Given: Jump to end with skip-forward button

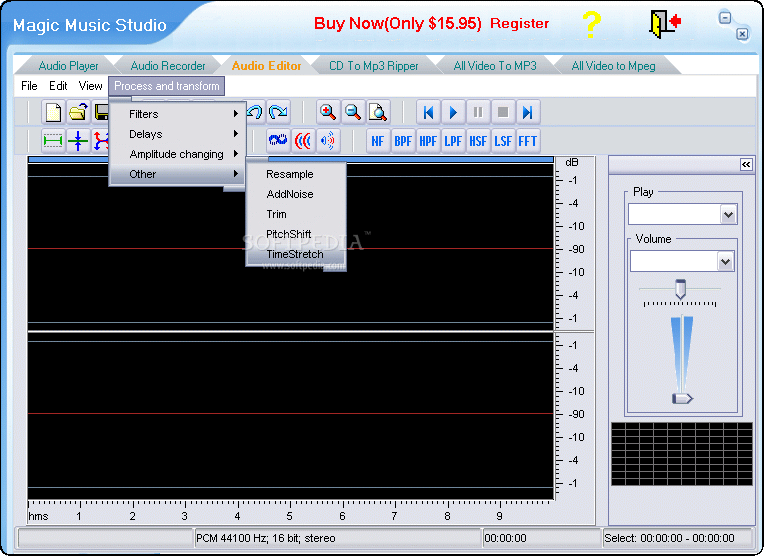Looking at the screenshot, I should pos(528,113).
